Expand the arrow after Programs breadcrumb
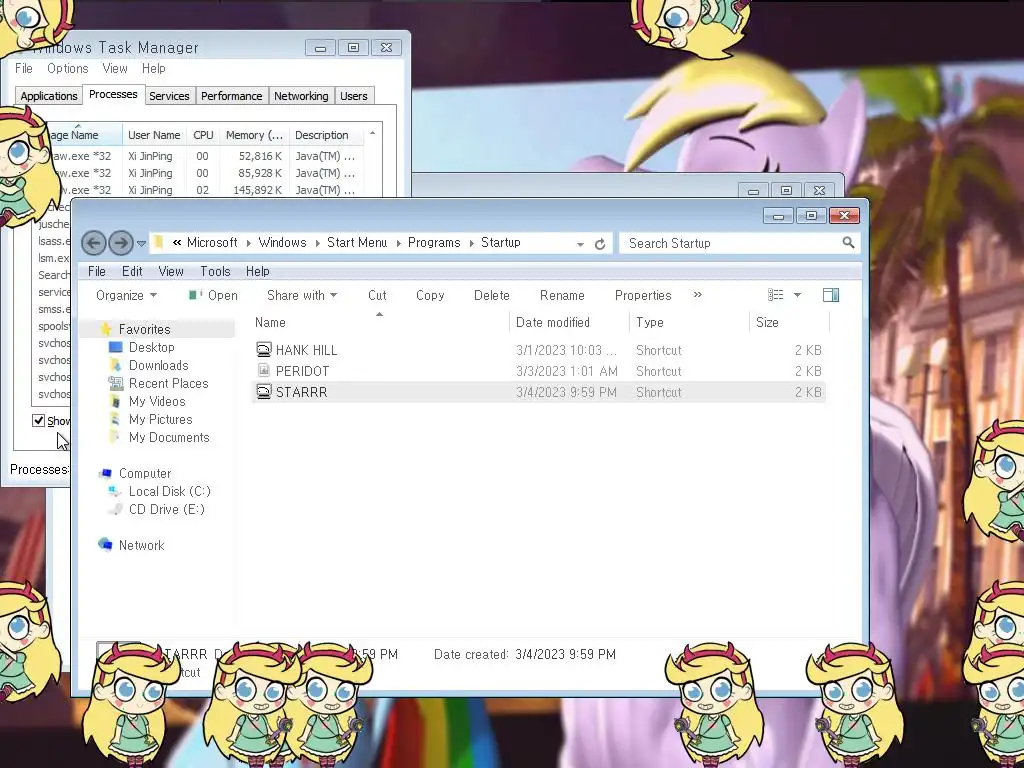Image resolution: width=1024 pixels, height=768 pixels. click(x=471, y=244)
